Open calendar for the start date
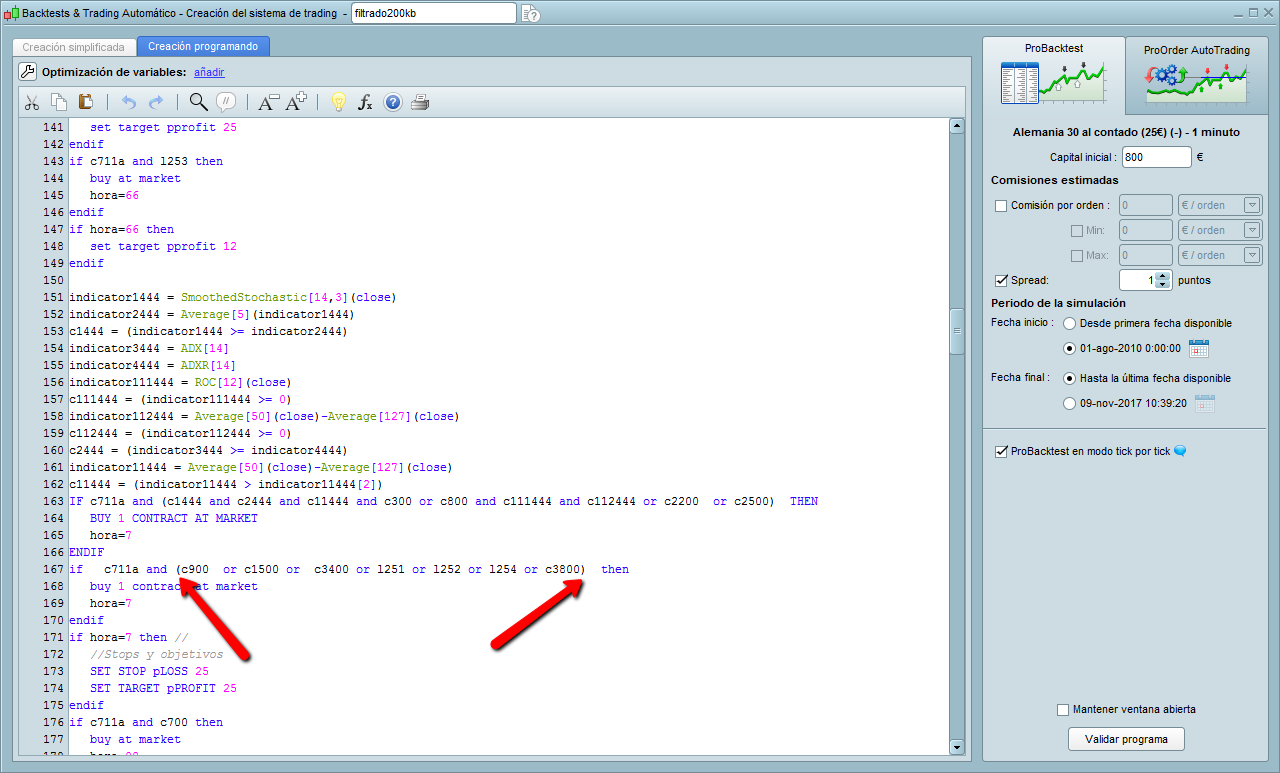Screen dimensions: 1280x773 (x=1199, y=348)
